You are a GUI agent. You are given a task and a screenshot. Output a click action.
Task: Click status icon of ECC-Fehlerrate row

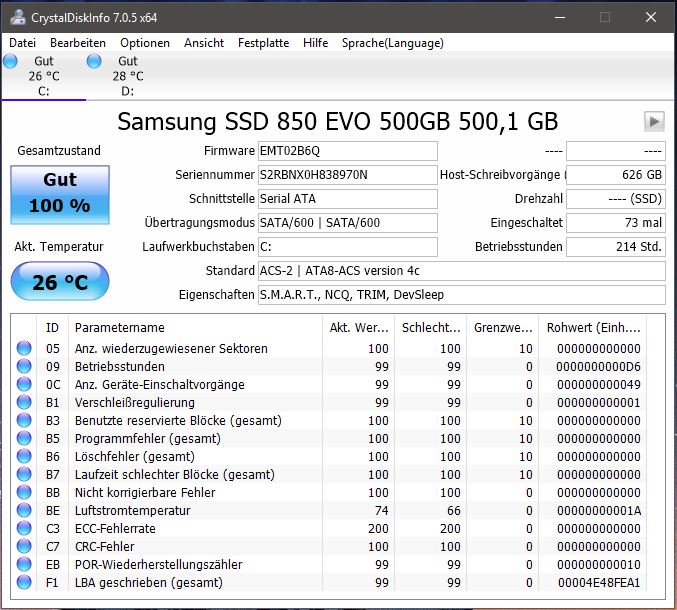click(24, 528)
